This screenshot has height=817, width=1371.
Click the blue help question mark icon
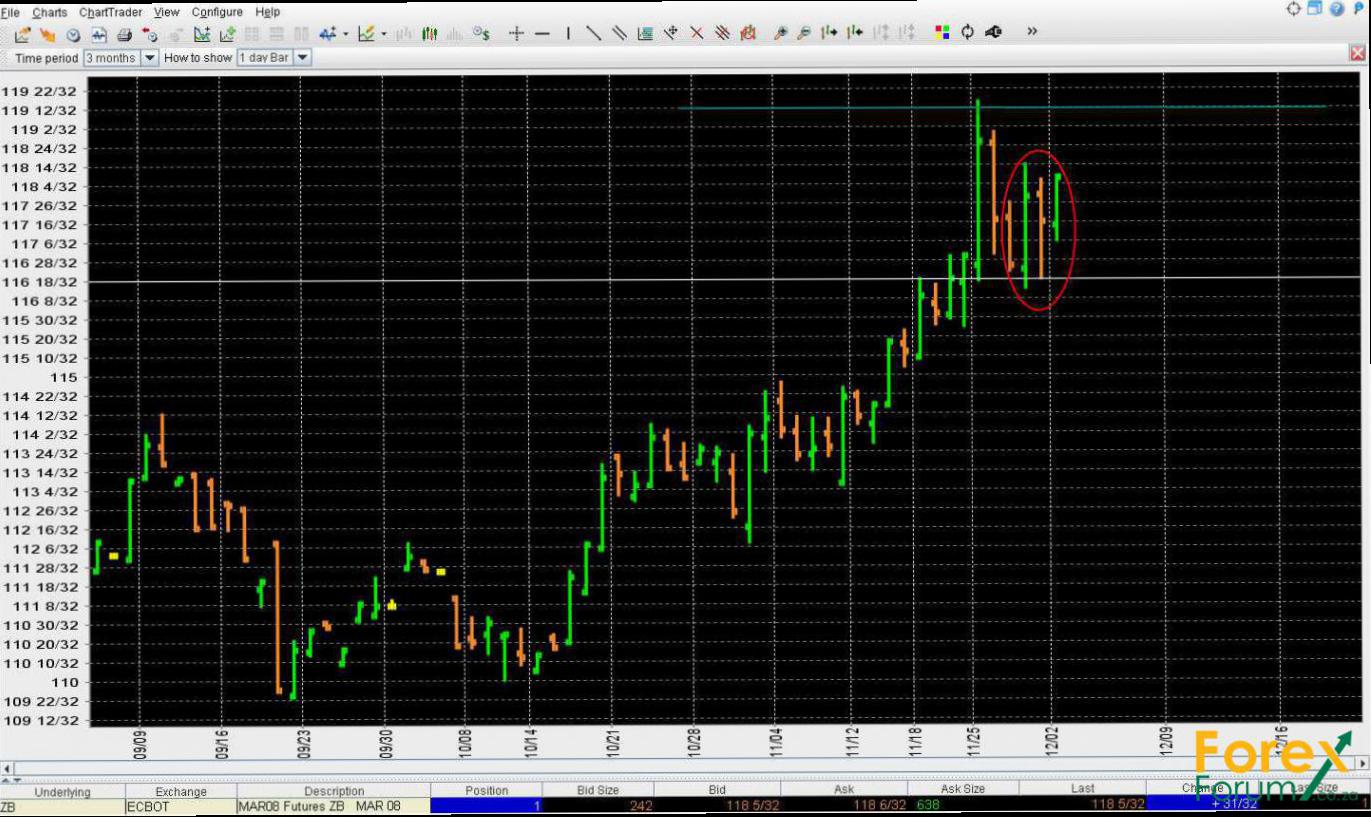point(1336,9)
